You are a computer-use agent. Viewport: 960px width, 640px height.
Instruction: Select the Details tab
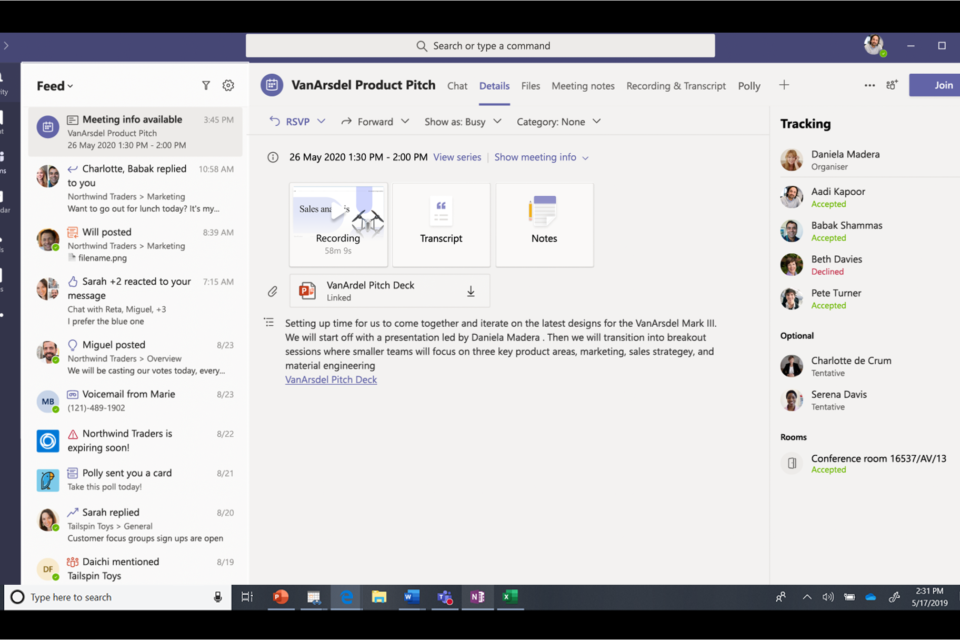(x=494, y=86)
